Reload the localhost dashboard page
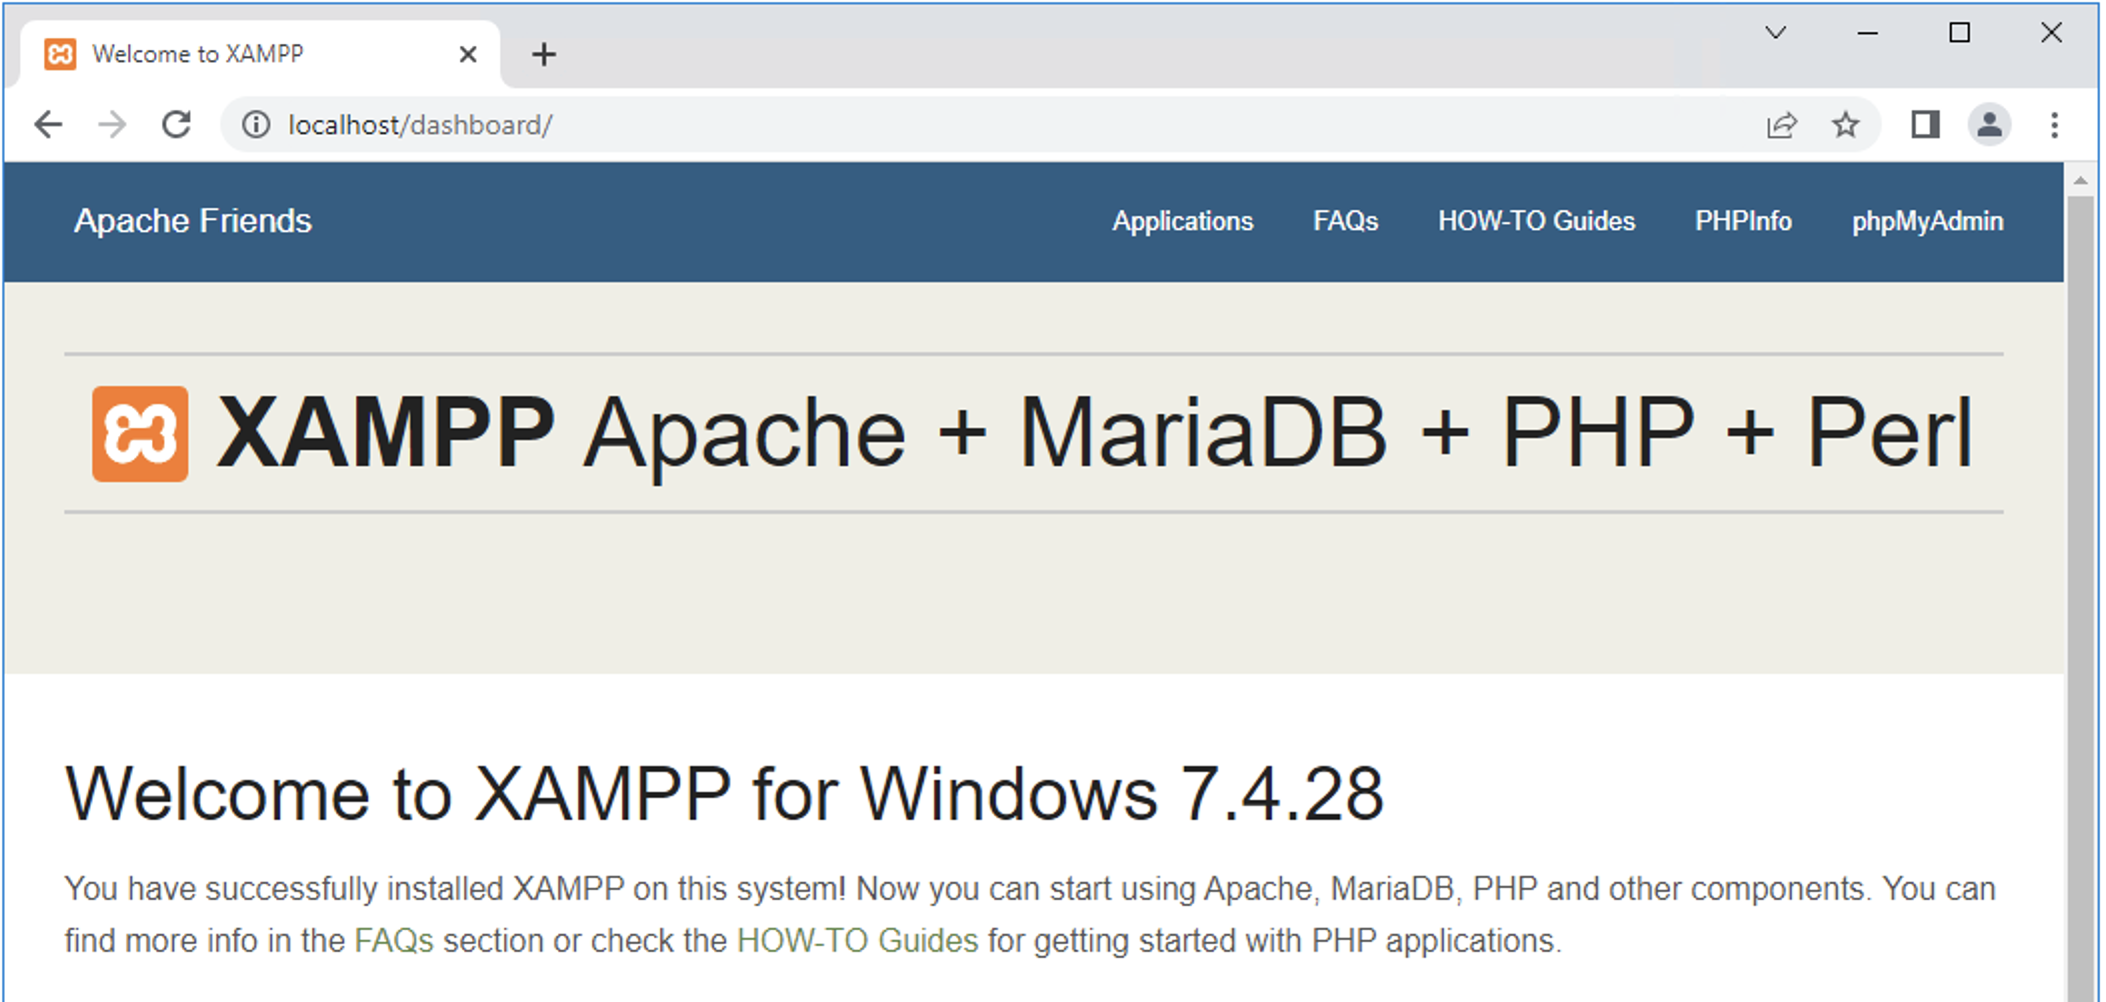This screenshot has width=2106, height=1002. (177, 125)
